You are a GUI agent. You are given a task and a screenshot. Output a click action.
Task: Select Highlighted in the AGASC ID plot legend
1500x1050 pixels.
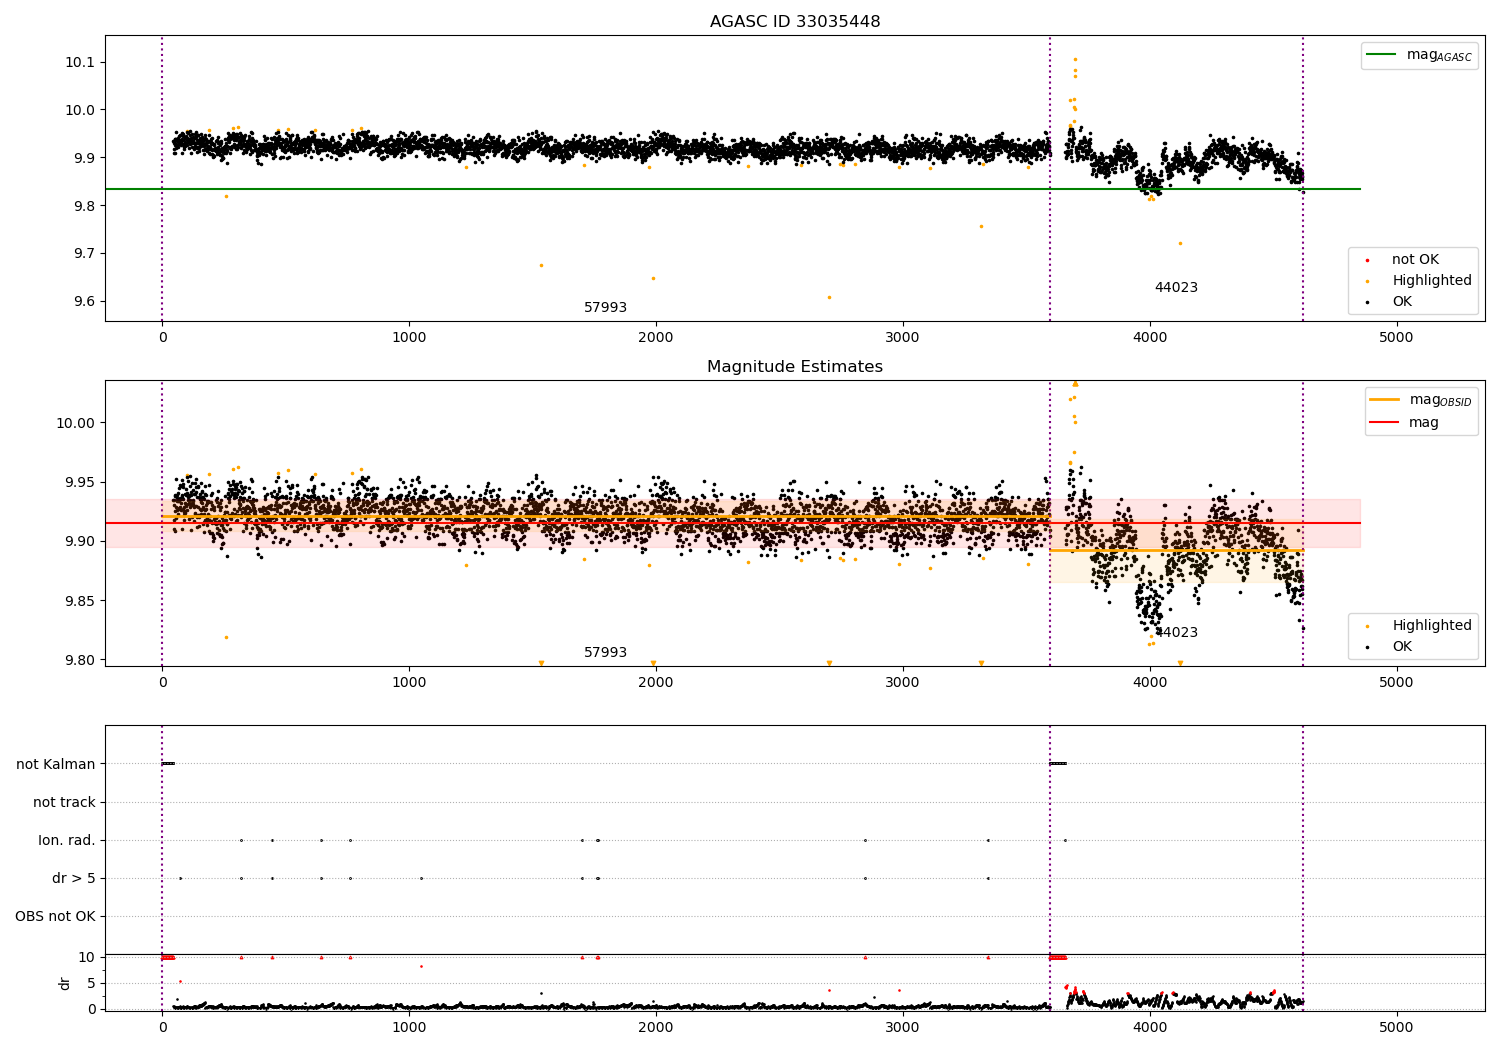pos(1432,281)
